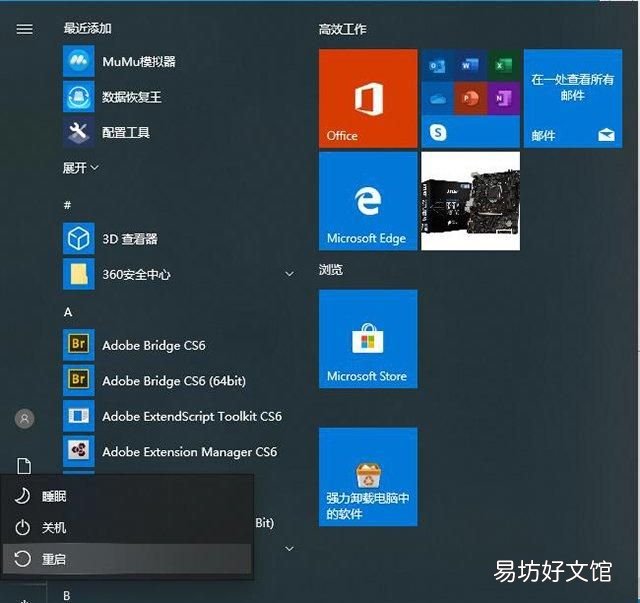Open the Microsoft Edge tile
Image resolution: width=640 pixels, height=603 pixels.
[x=368, y=201]
